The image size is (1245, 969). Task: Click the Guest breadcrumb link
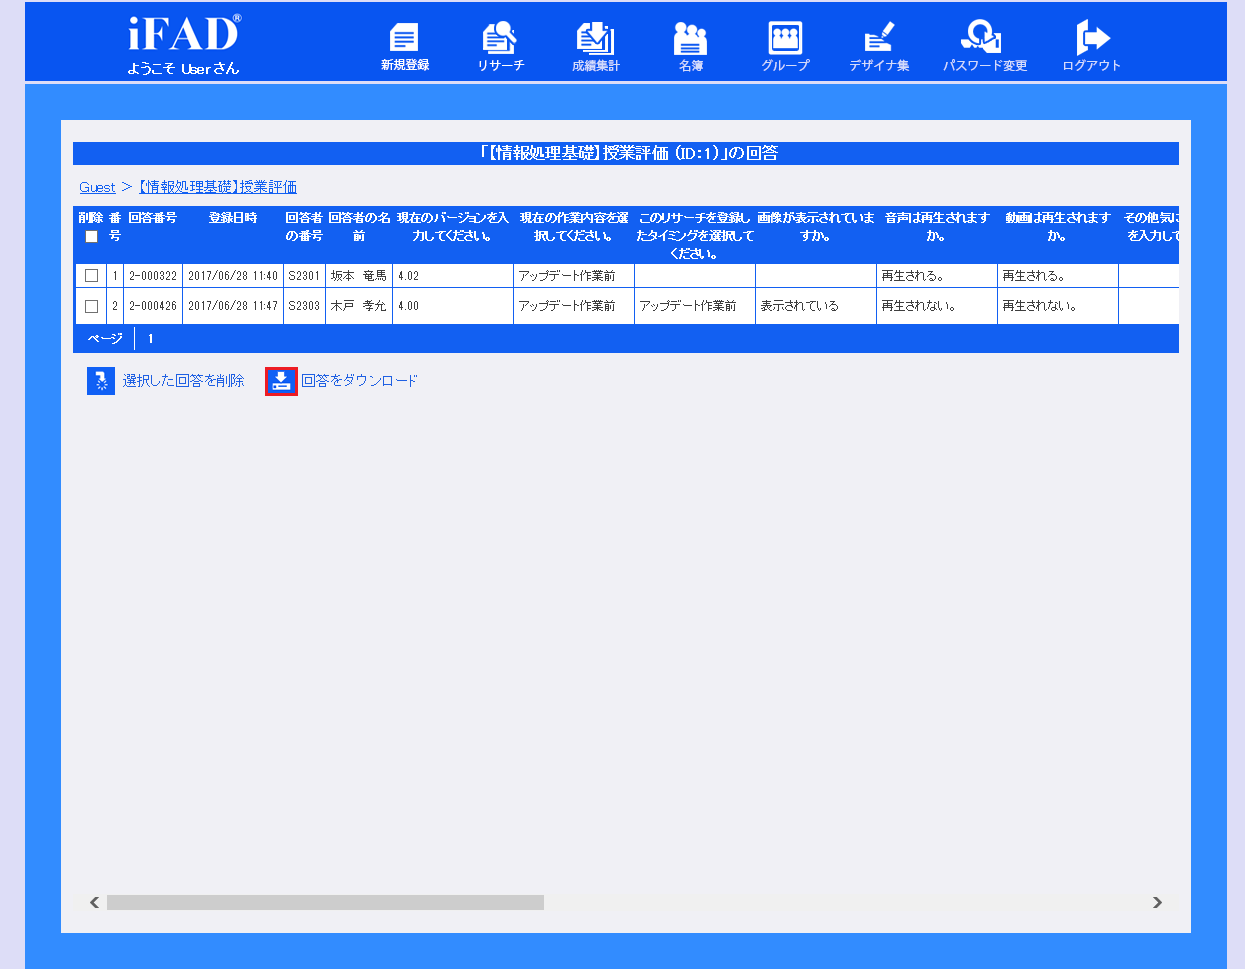coord(97,187)
